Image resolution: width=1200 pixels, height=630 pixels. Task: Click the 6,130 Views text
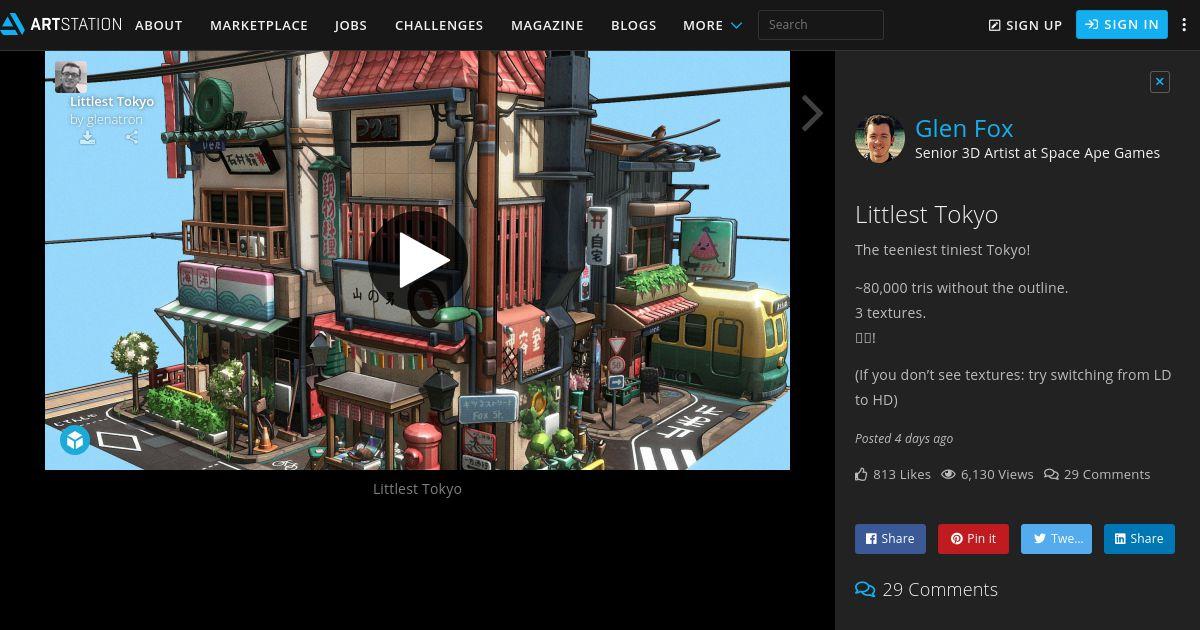tap(997, 474)
